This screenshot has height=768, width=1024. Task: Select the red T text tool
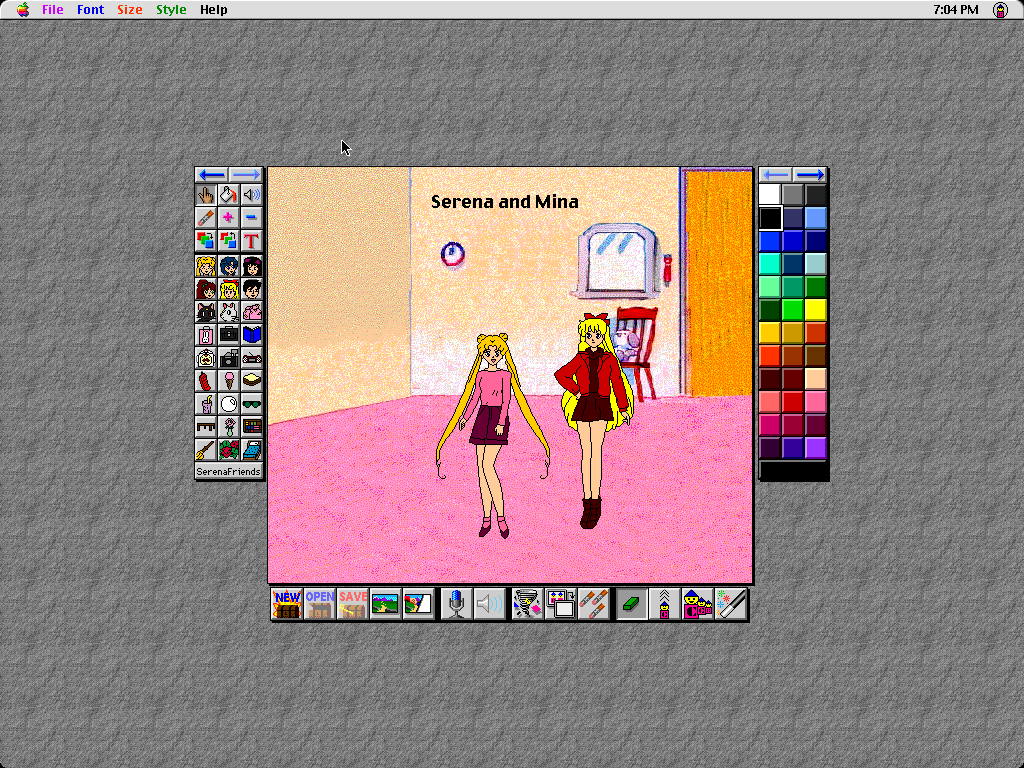[251, 240]
